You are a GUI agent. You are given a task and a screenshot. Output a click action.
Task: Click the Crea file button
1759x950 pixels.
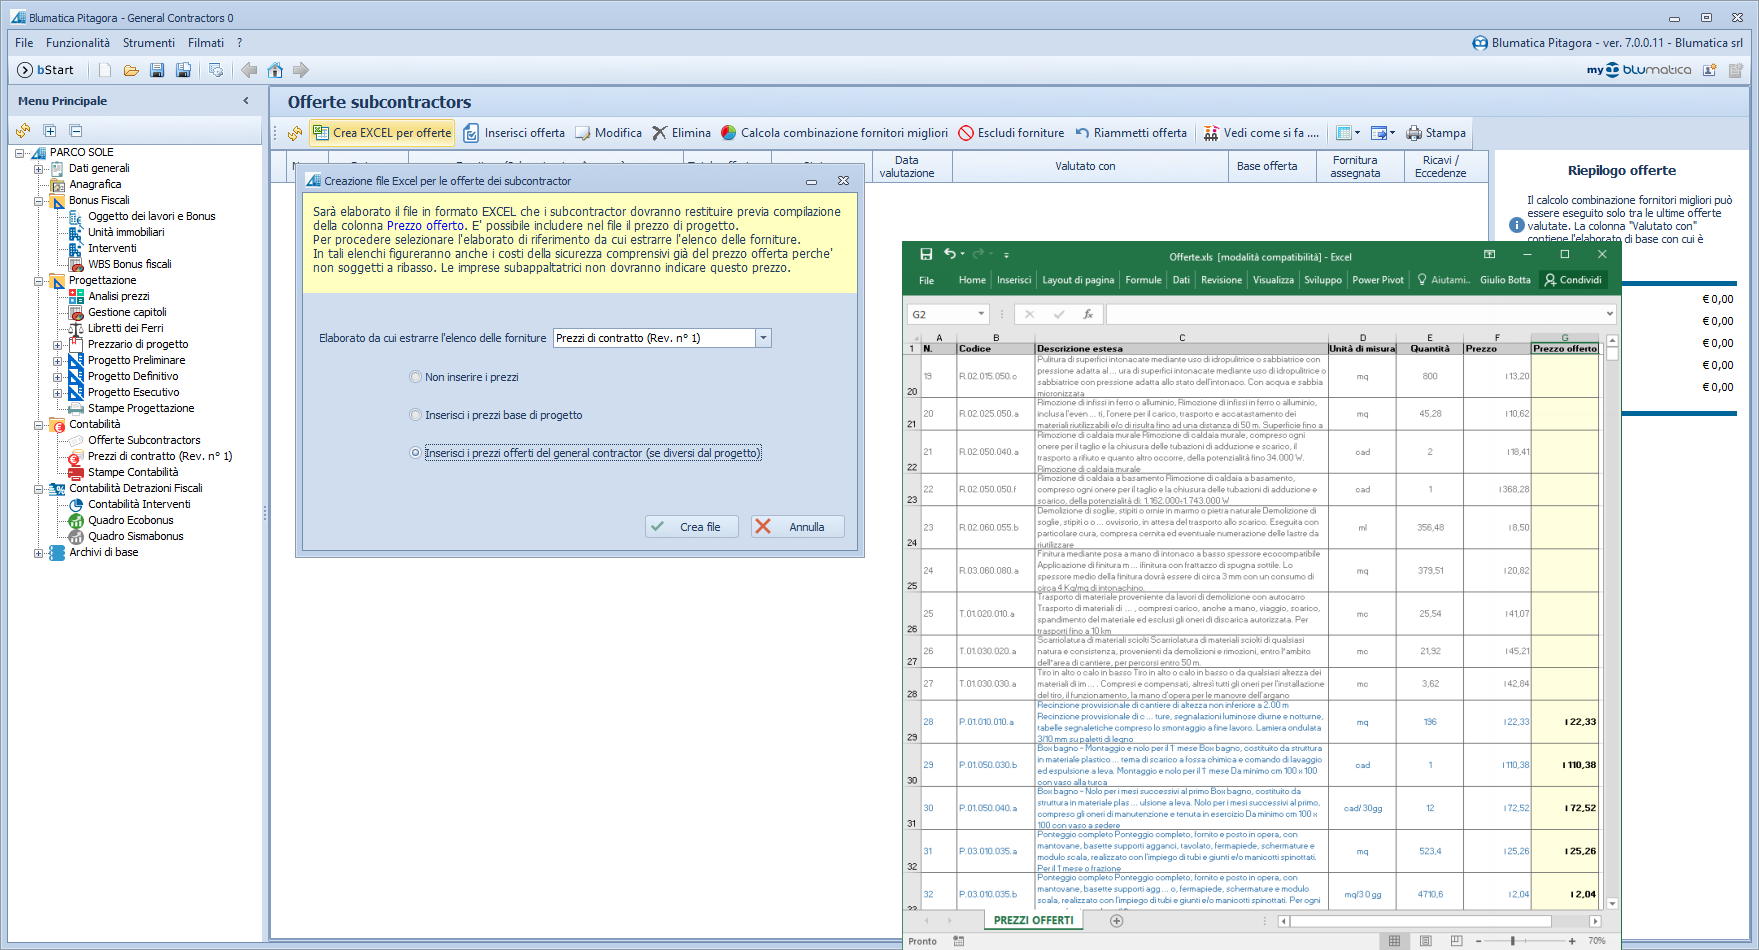(692, 527)
